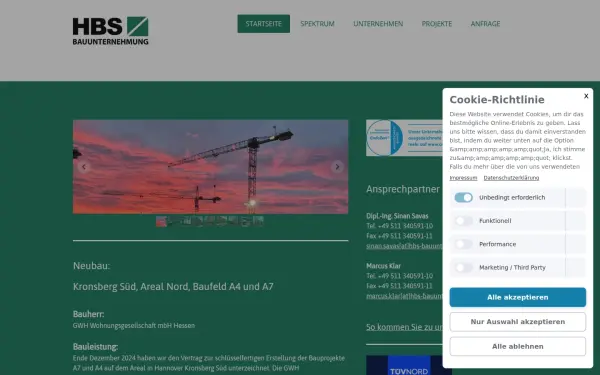600x375 pixels.
Task: Expand details for the Funktionell row
Action: 576,221
